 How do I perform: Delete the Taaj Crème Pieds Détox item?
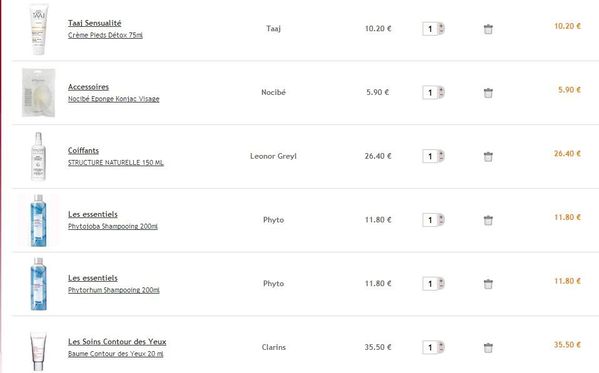click(x=488, y=29)
